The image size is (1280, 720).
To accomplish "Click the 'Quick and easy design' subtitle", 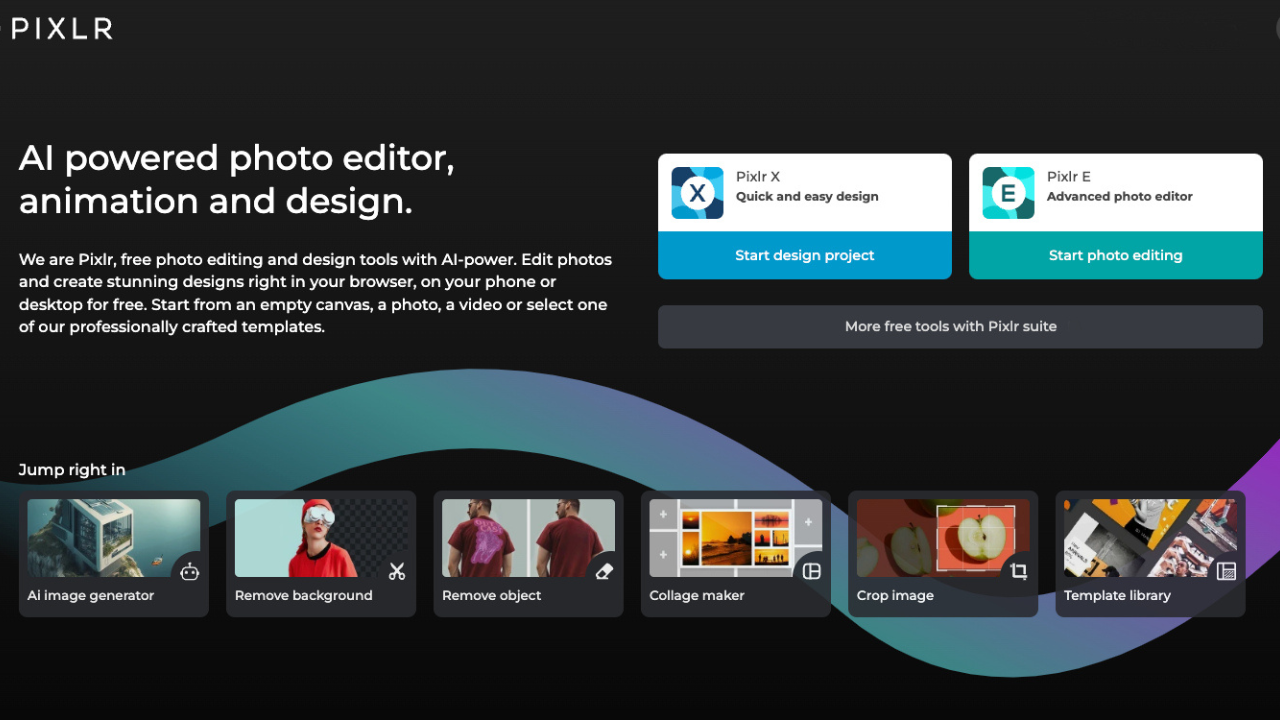I will point(807,197).
